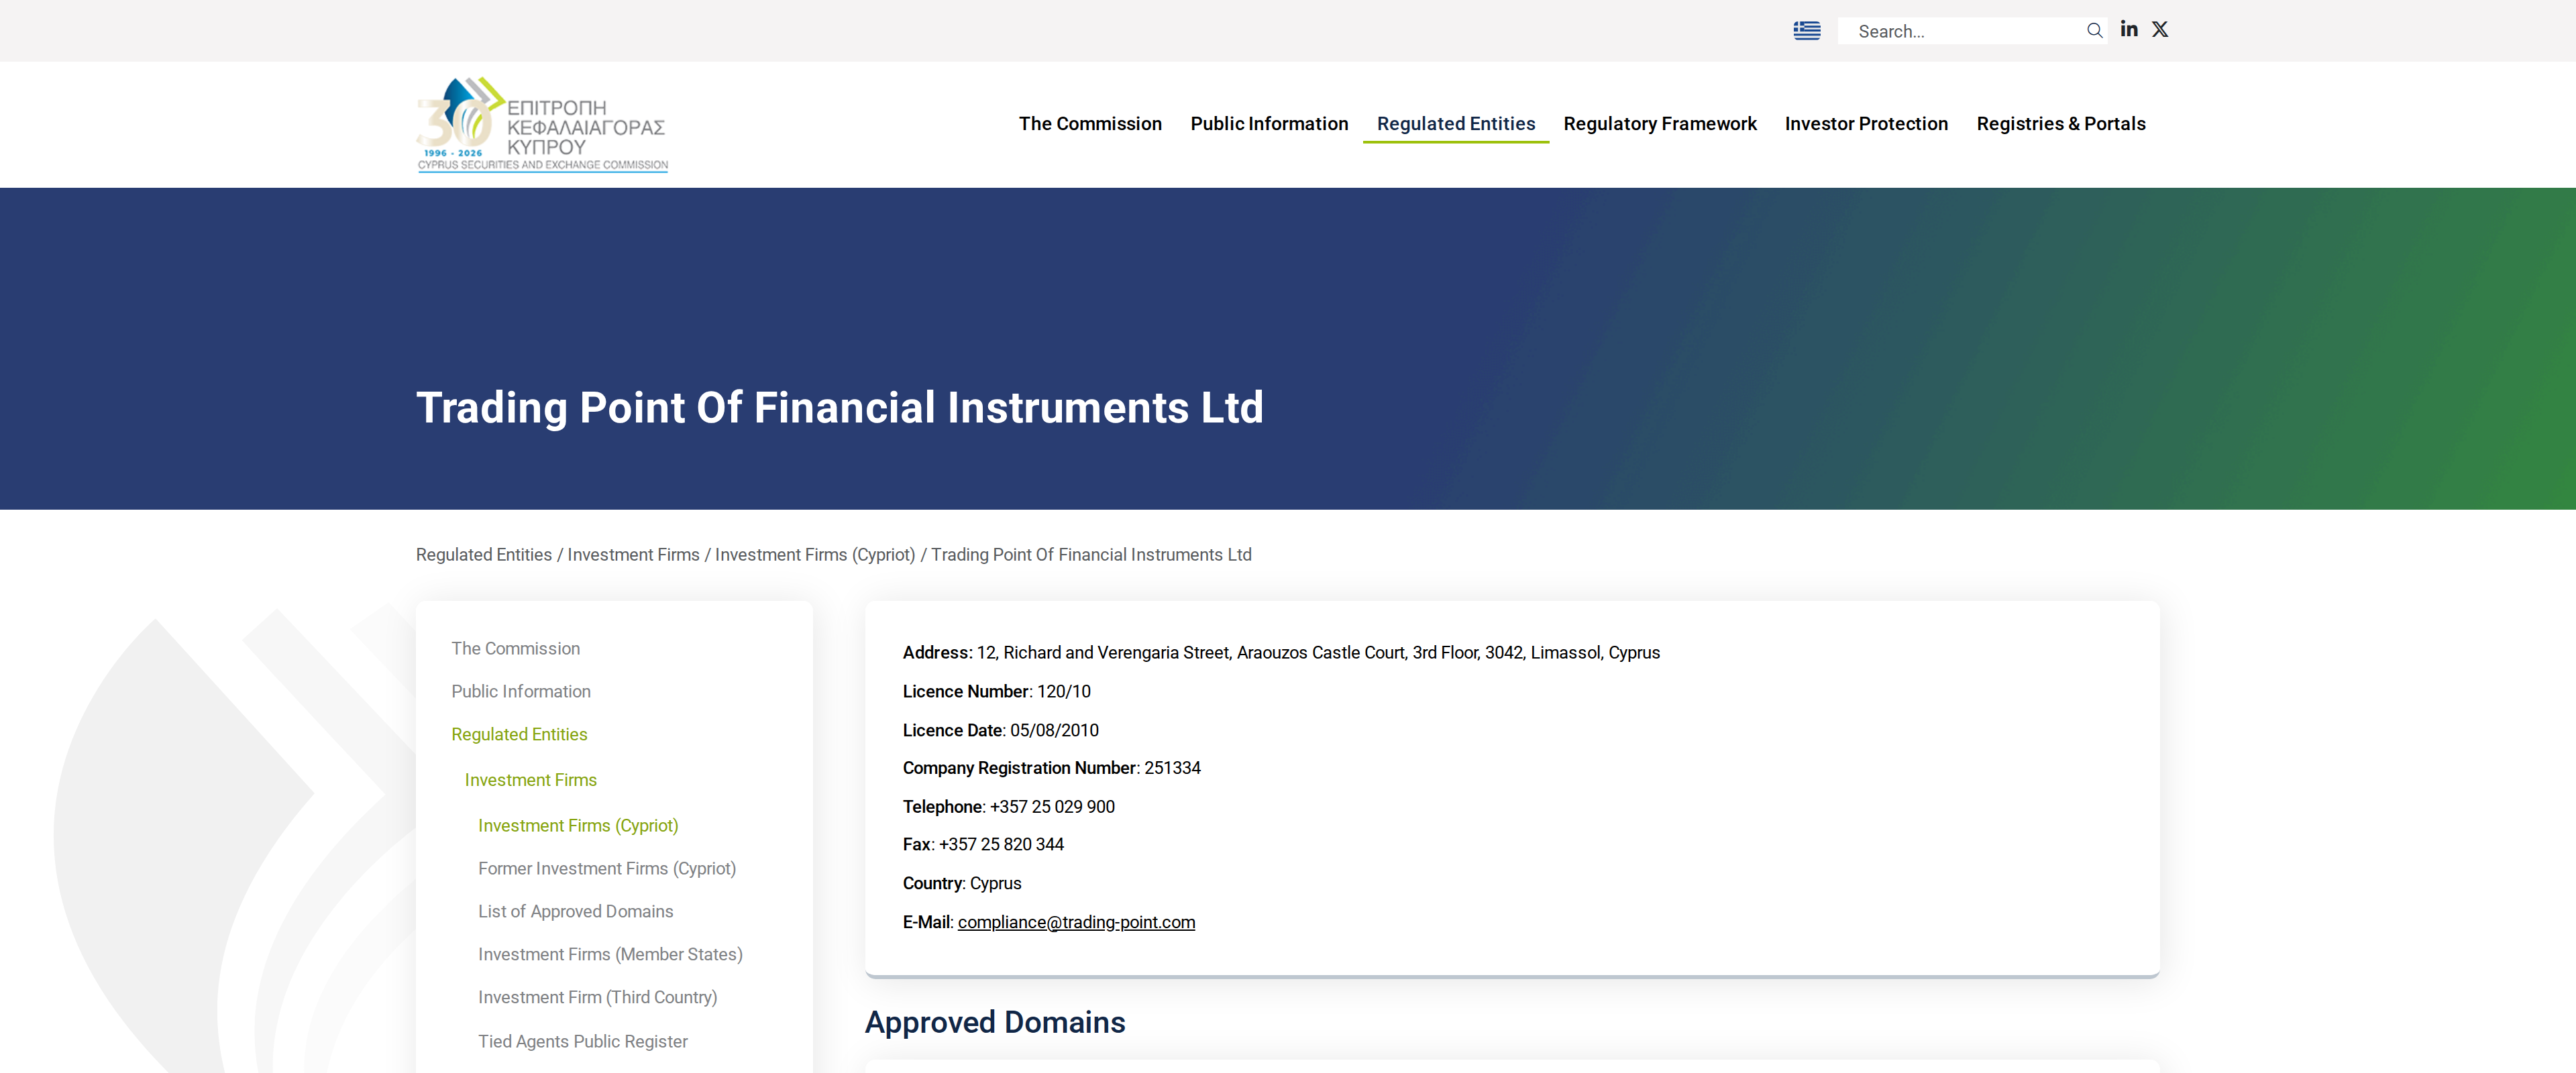The width and height of the screenshot is (2576, 1073).
Task: Select Investment Firms in sidebar
Action: 530,780
